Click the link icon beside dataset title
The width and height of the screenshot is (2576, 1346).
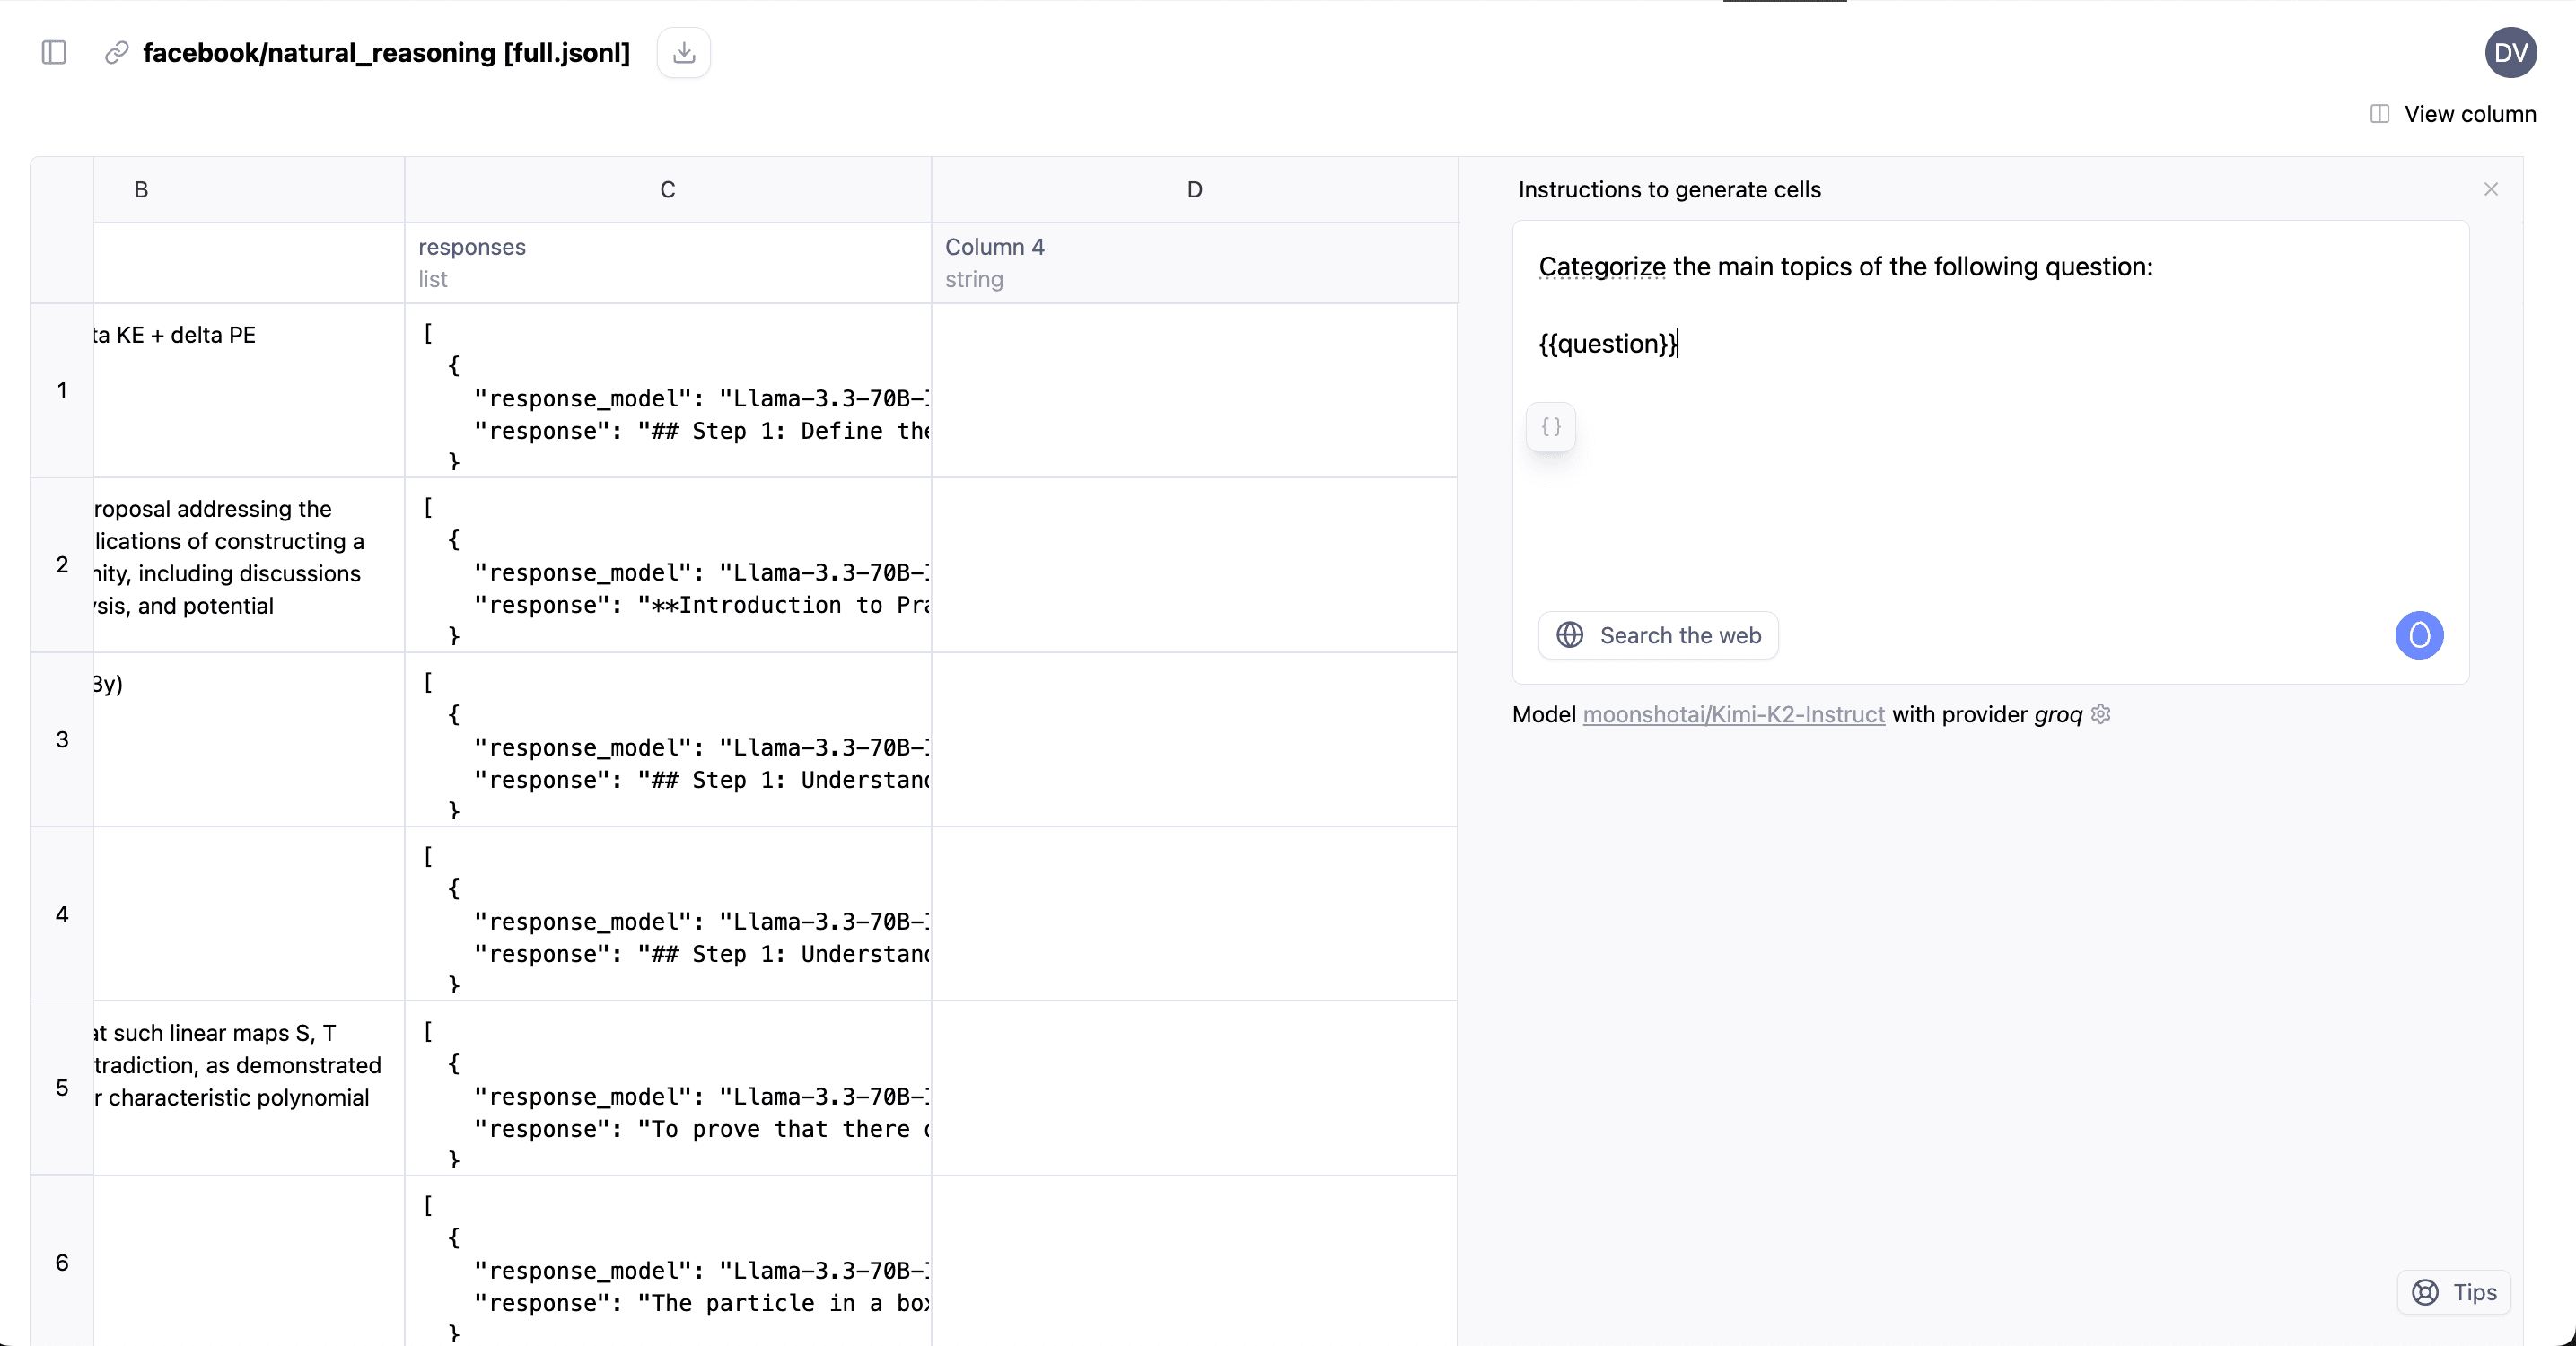pos(117,52)
